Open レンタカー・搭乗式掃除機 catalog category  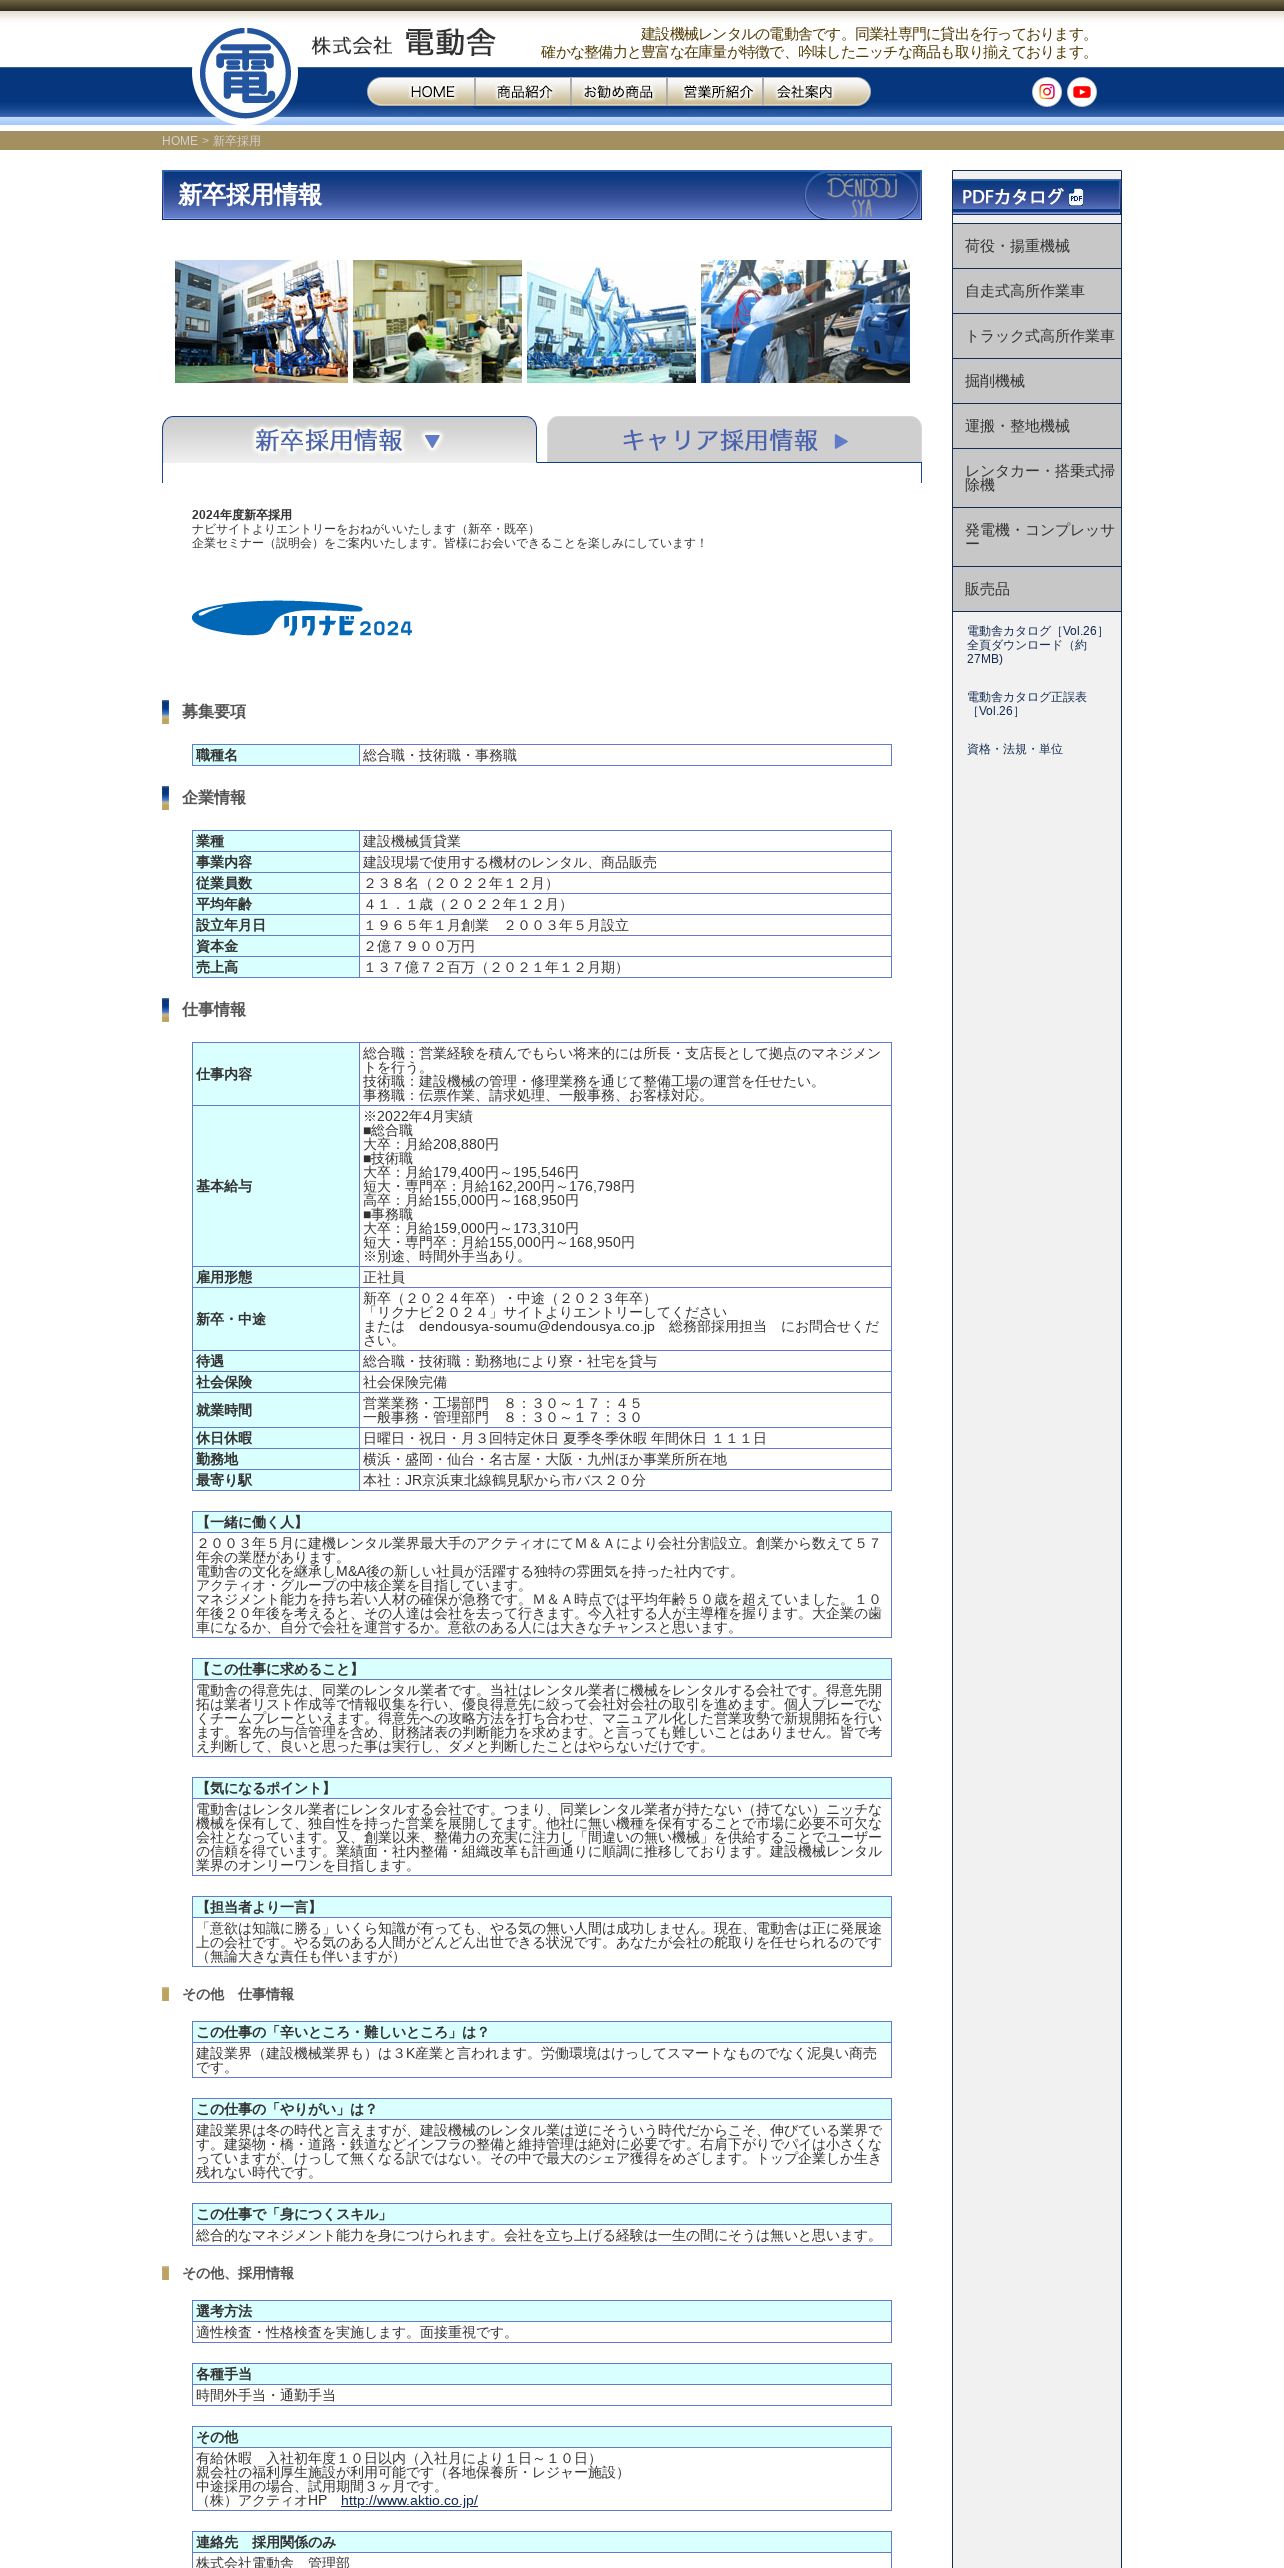point(1036,478)
